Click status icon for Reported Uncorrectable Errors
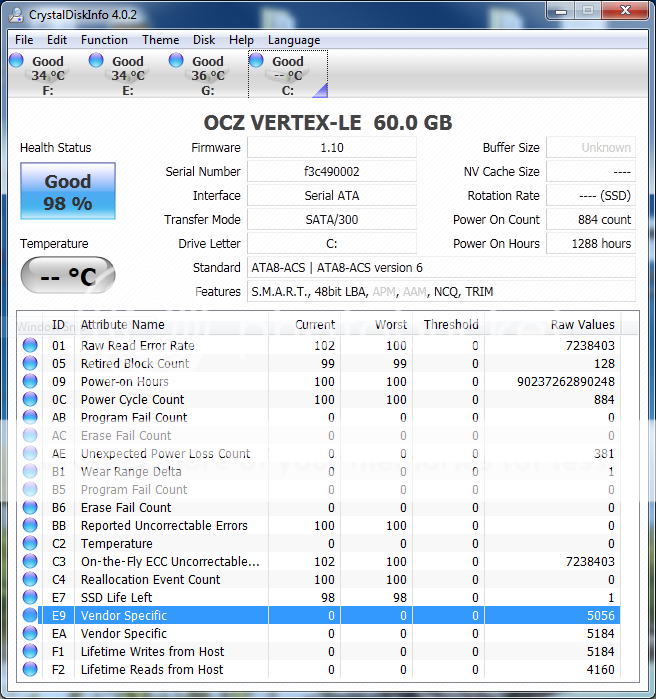Screen dimensions: 656x699 tap(30, 526)
